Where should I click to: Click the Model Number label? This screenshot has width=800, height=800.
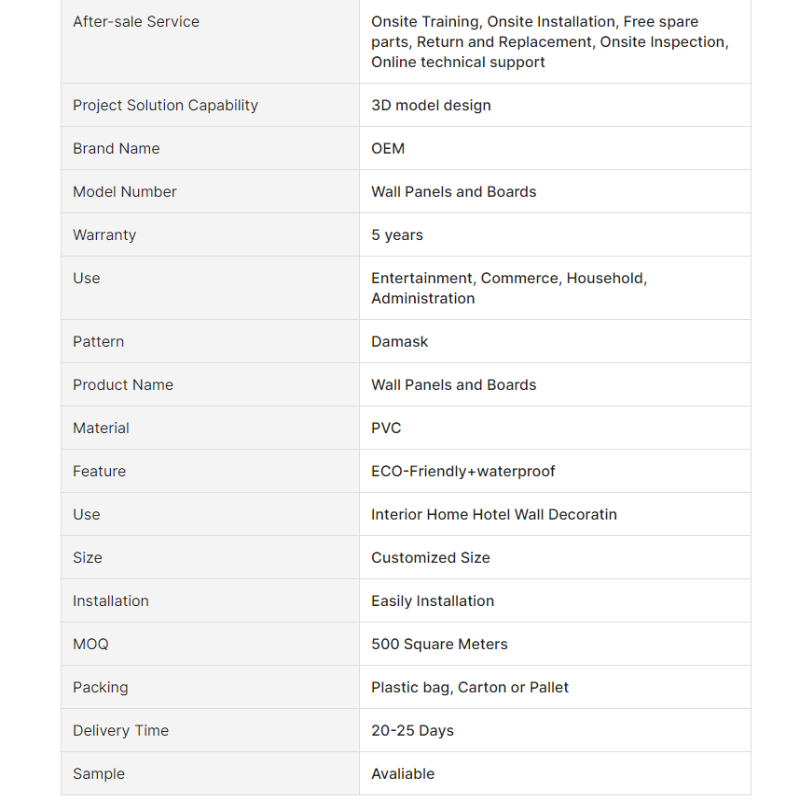[125, 191]
